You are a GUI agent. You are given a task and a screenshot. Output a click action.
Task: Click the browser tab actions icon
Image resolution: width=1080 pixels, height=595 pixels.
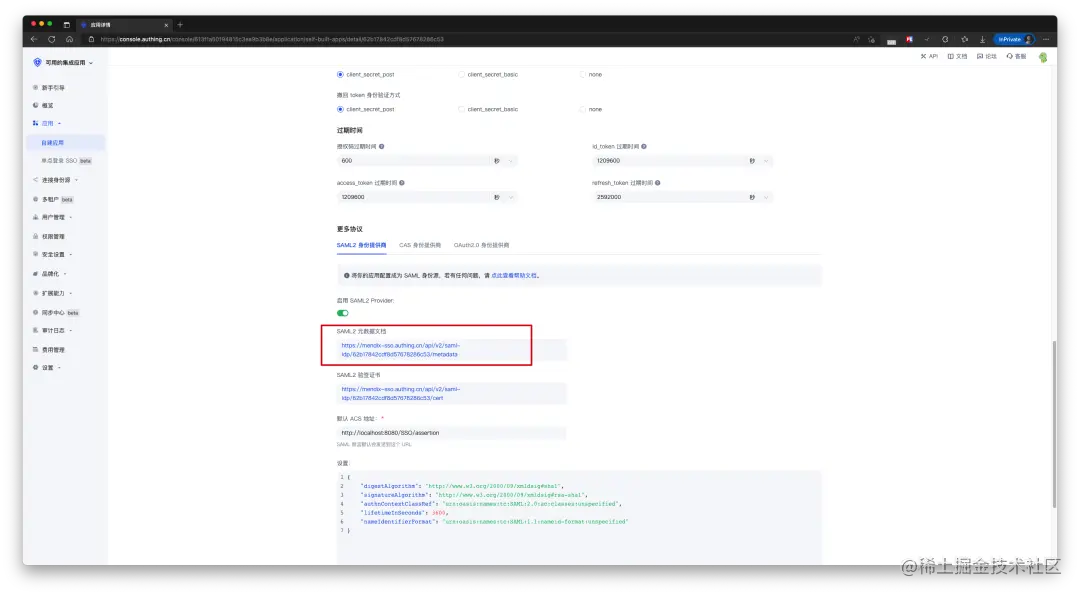pyautogui.click(x=67, y=24)
